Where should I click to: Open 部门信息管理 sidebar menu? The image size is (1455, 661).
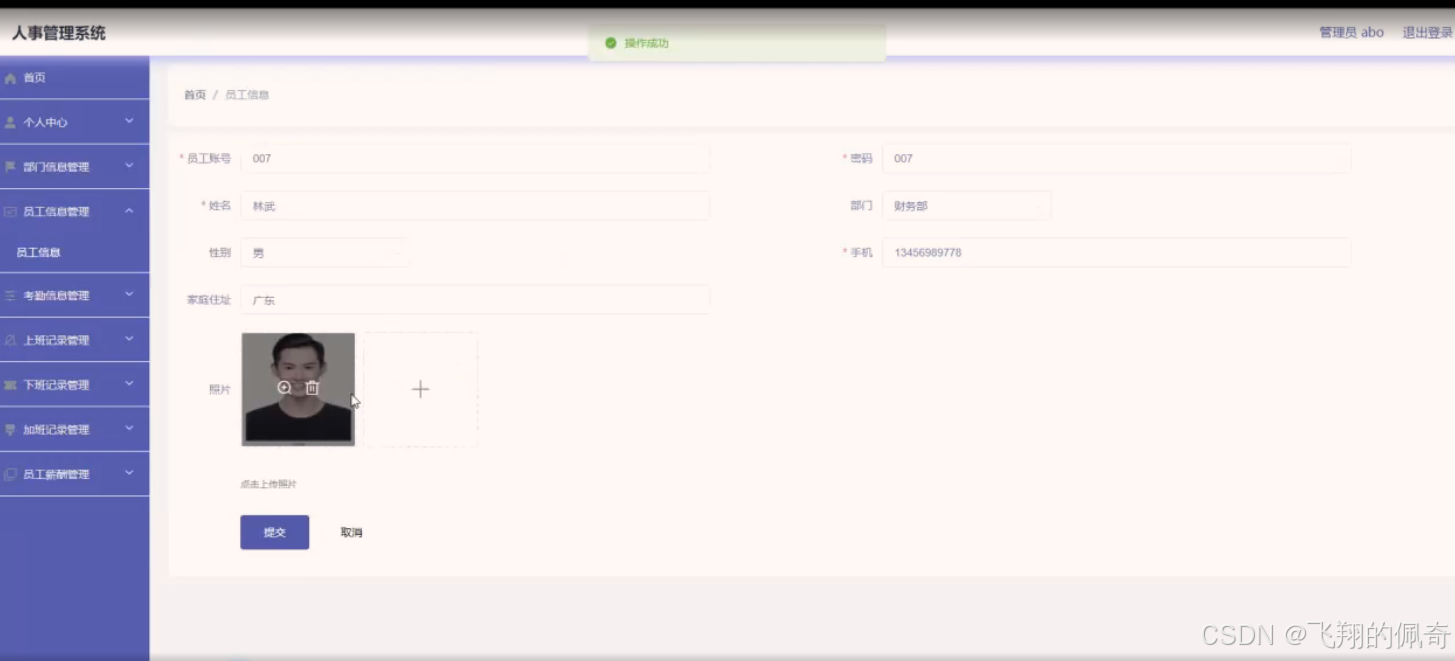(x=74, y=167)
